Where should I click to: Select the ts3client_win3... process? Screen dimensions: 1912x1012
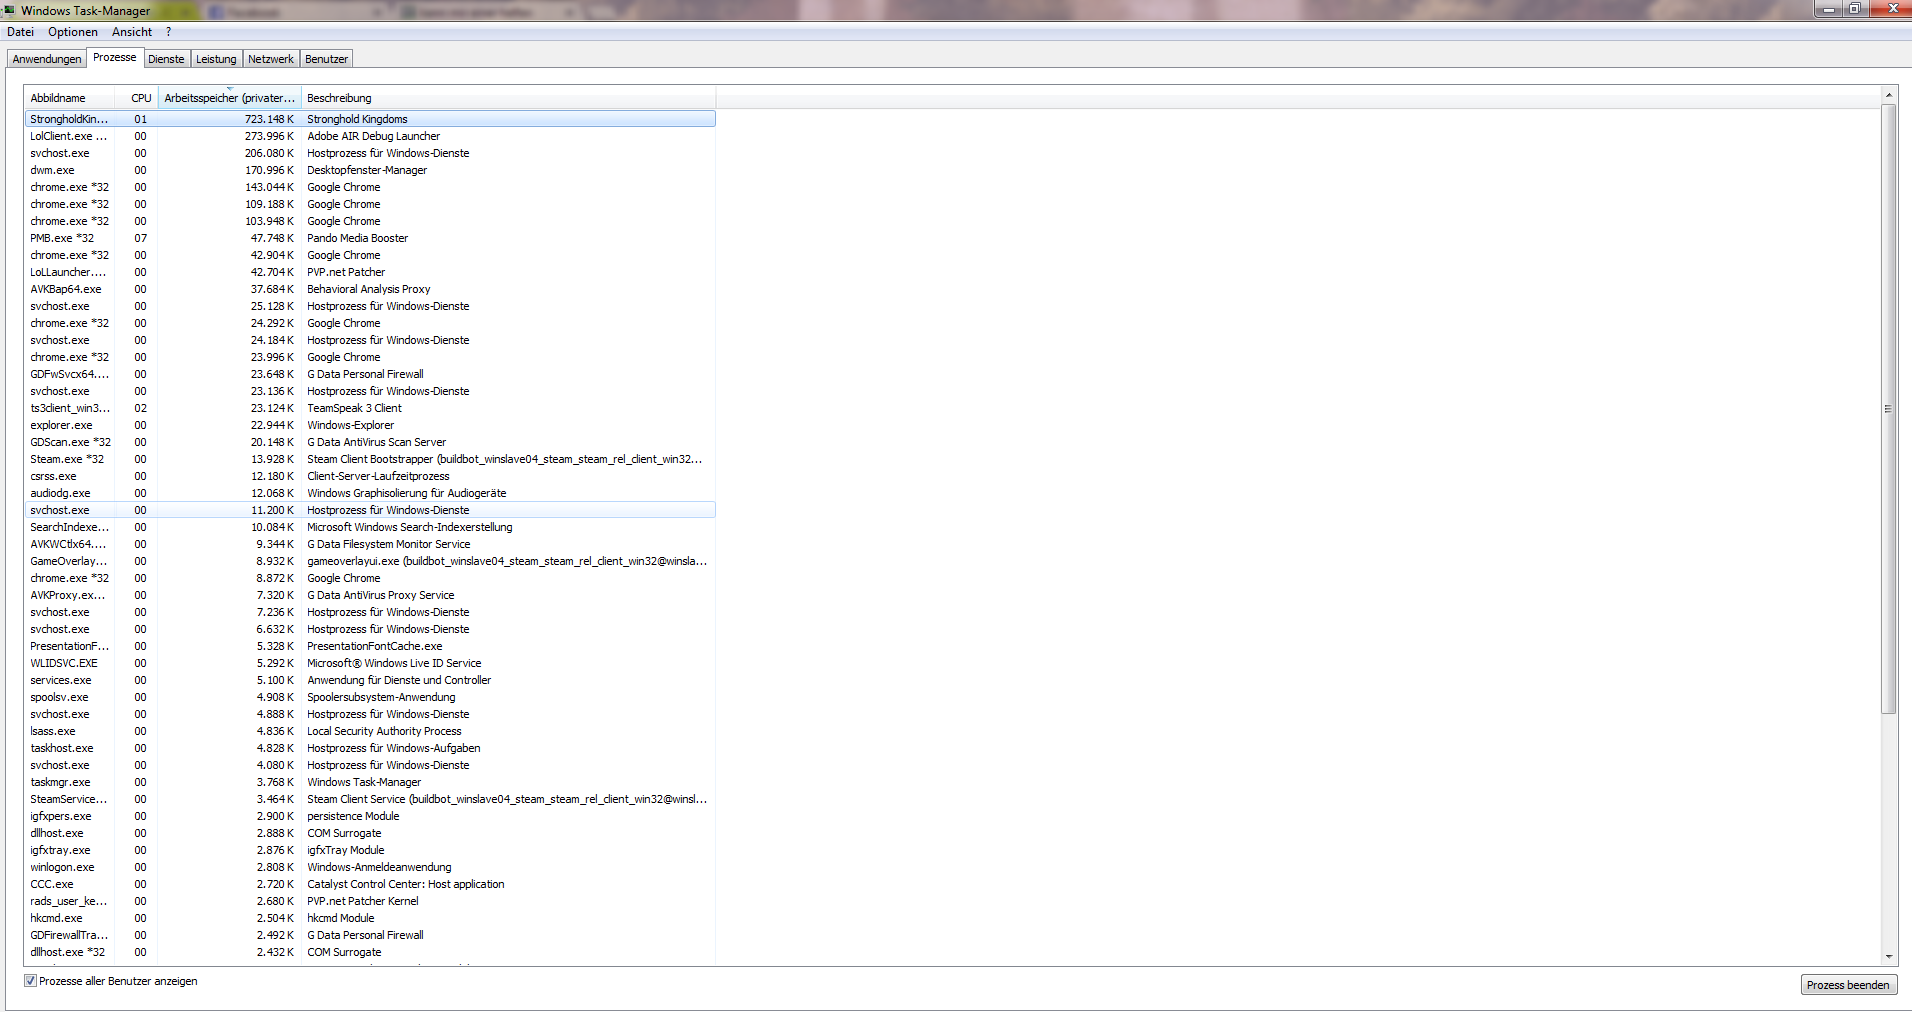point(370,408)
